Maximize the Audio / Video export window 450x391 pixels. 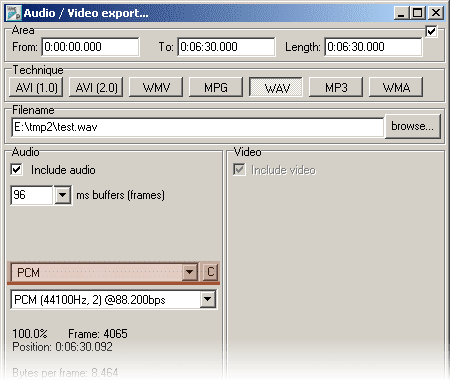click(x=417, y=13)
